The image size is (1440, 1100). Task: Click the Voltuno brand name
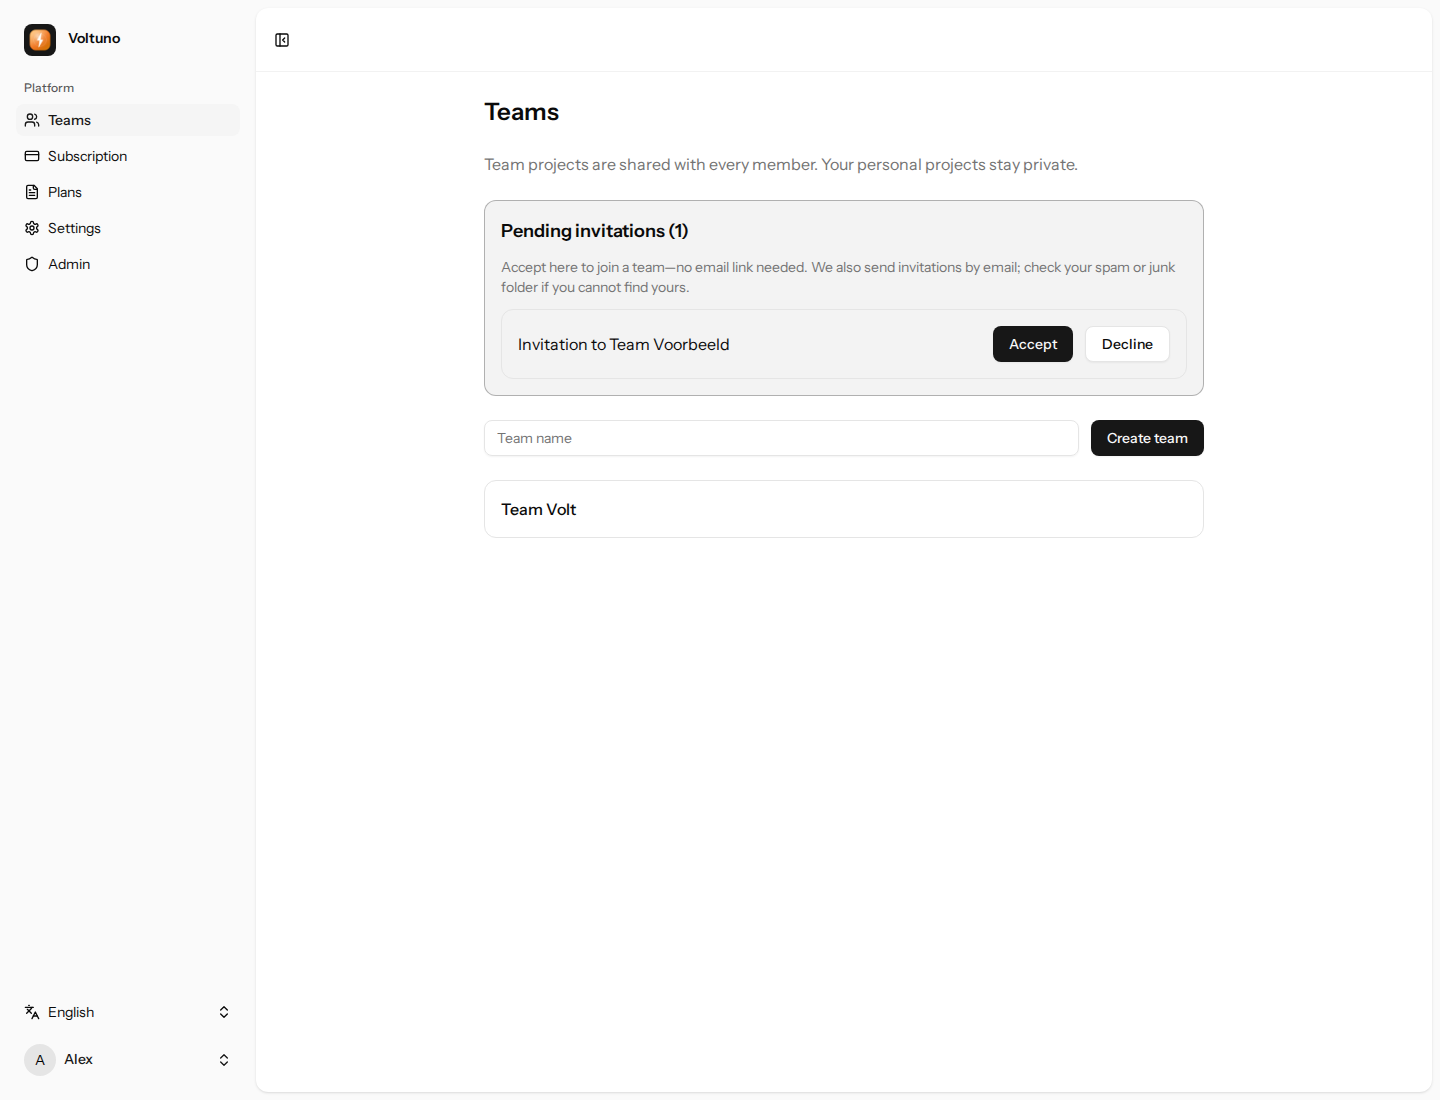click(94, 38)
